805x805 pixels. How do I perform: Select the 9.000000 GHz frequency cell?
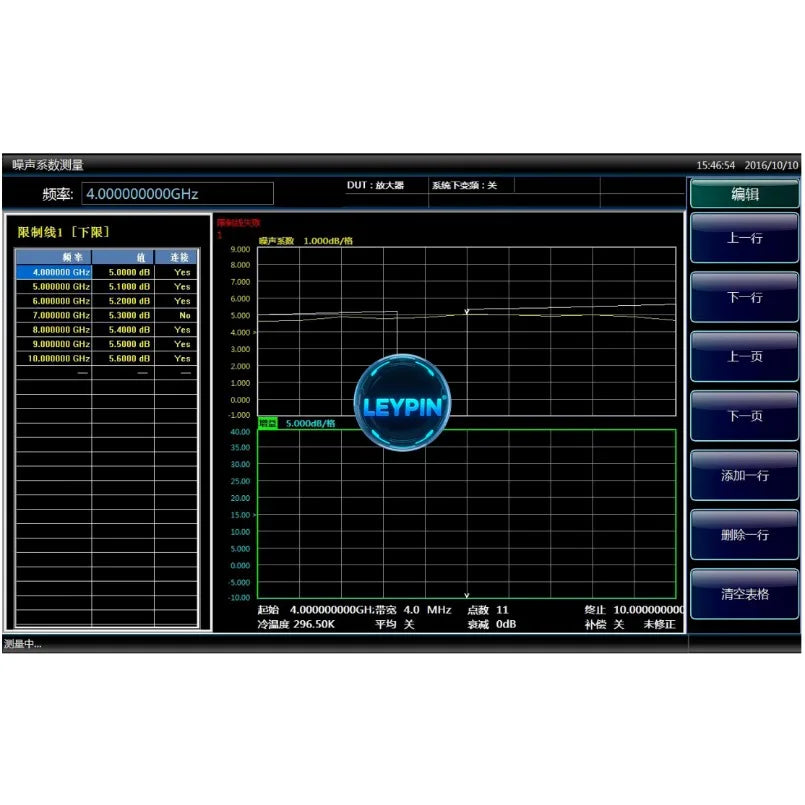(x=54, y=344)
